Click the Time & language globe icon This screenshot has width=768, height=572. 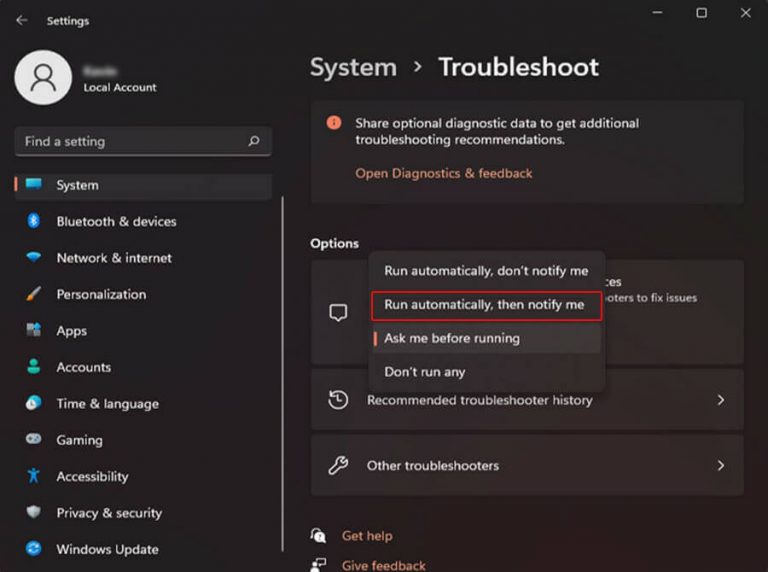coord(34,403)
